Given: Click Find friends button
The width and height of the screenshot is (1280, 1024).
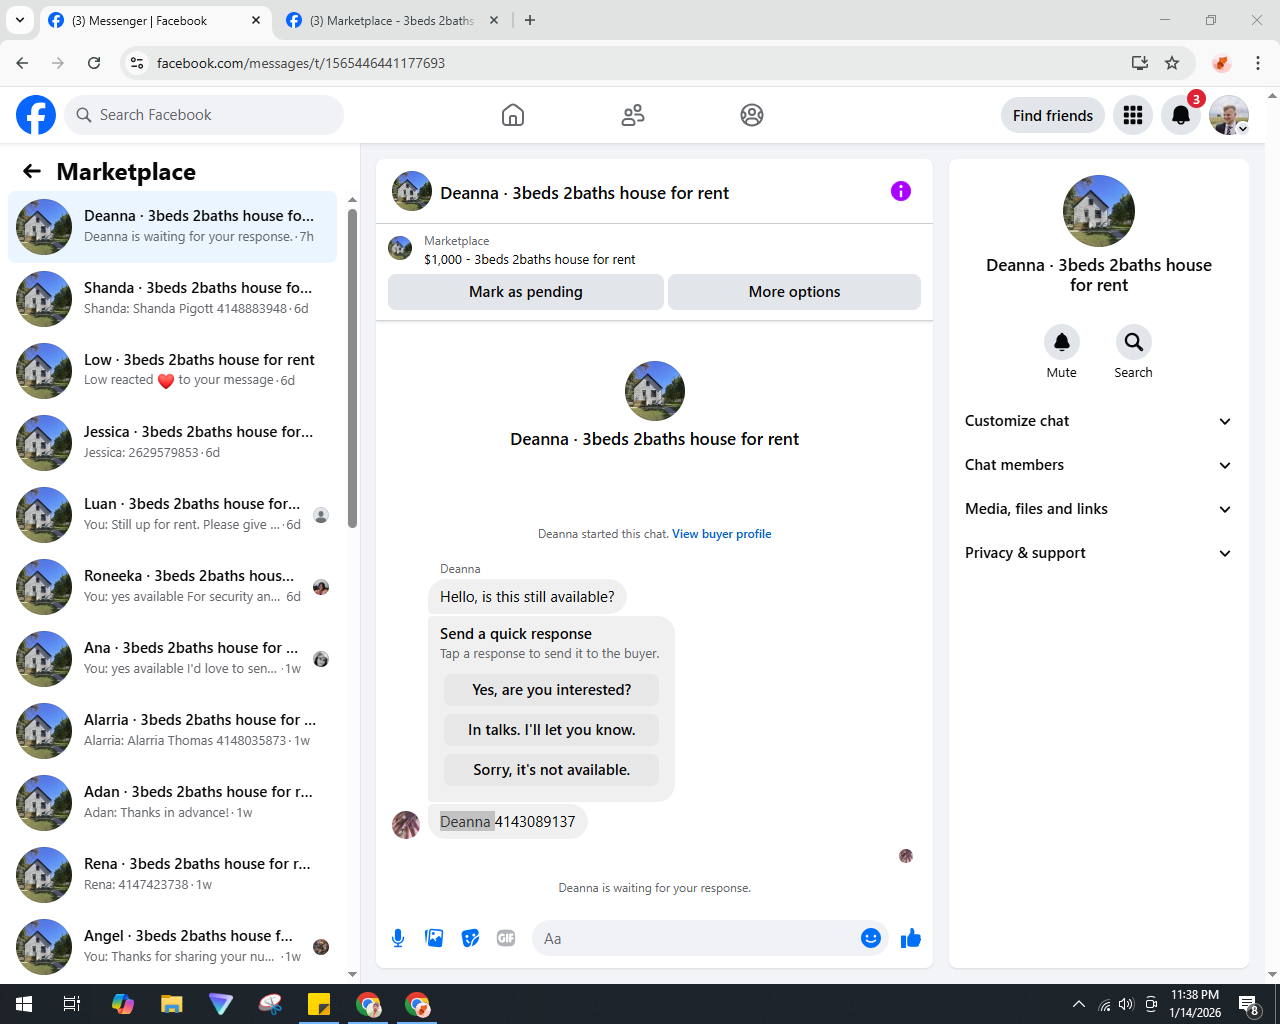Looking at the screenshot, I should coord(1053,115).
